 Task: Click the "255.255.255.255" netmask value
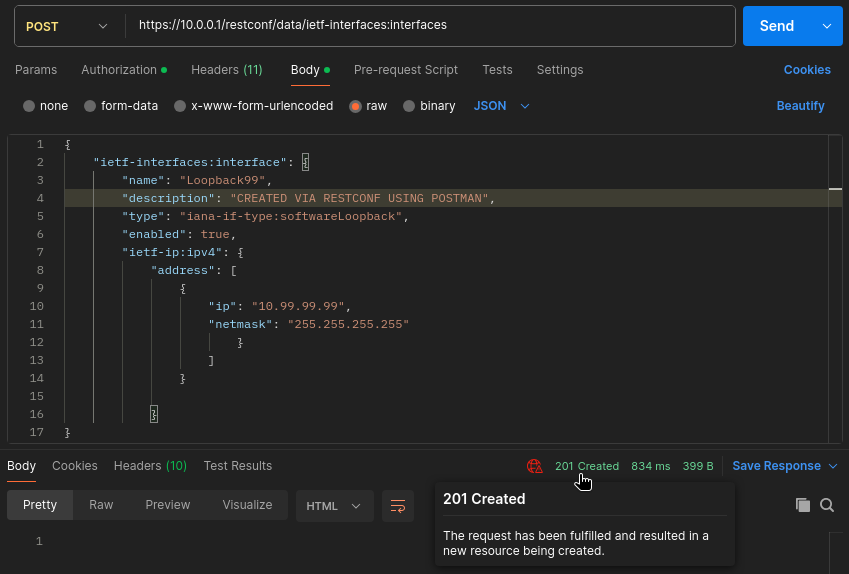(348, 324)
